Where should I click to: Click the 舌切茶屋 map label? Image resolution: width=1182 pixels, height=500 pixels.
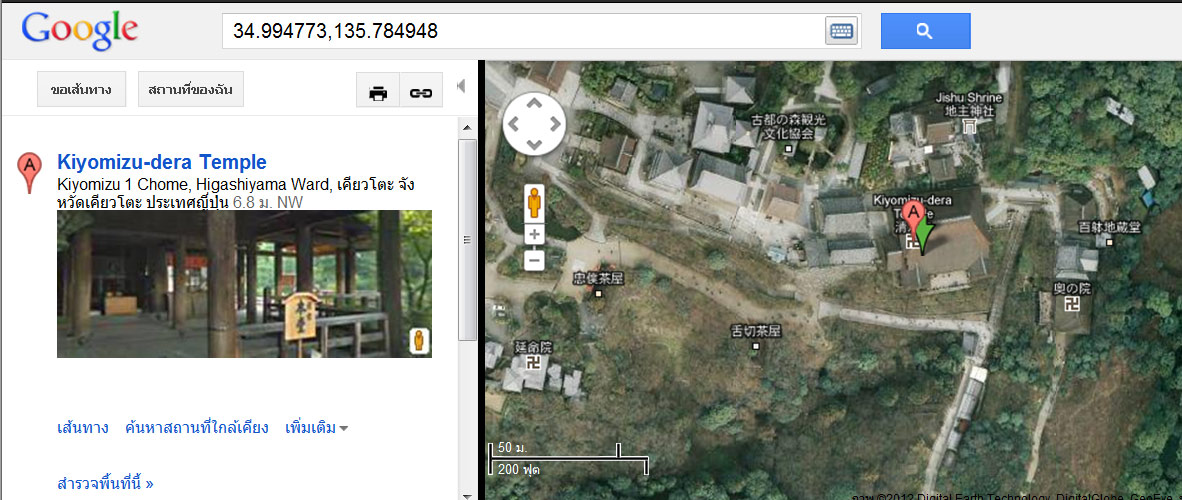[756, 331]
